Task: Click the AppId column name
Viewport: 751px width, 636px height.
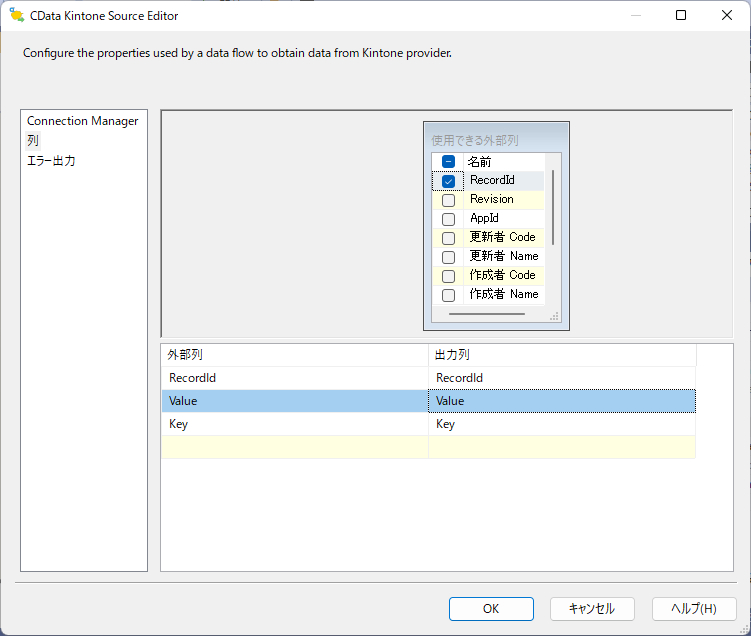Action: click(484, 218)
